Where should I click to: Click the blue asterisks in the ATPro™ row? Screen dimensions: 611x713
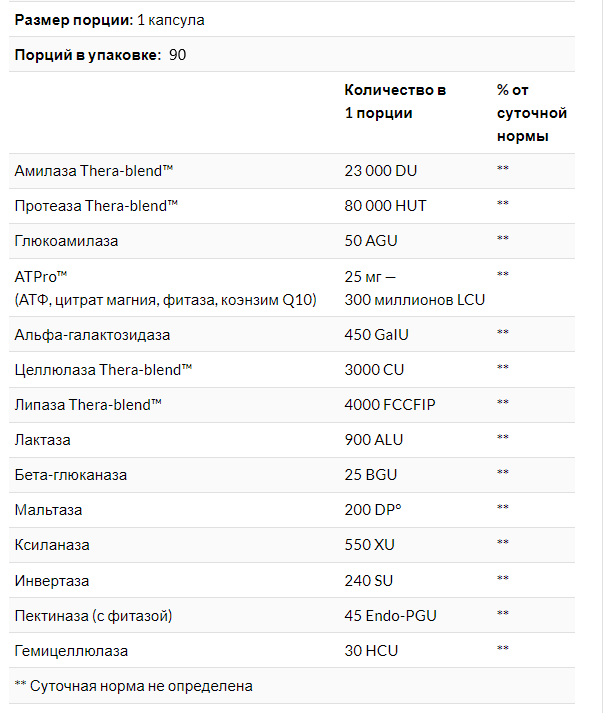(503, 275)
